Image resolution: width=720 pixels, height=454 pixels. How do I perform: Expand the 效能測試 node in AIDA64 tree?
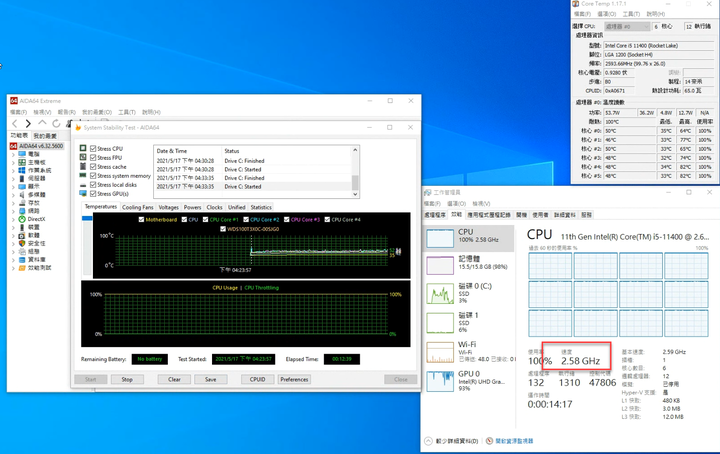13,268
